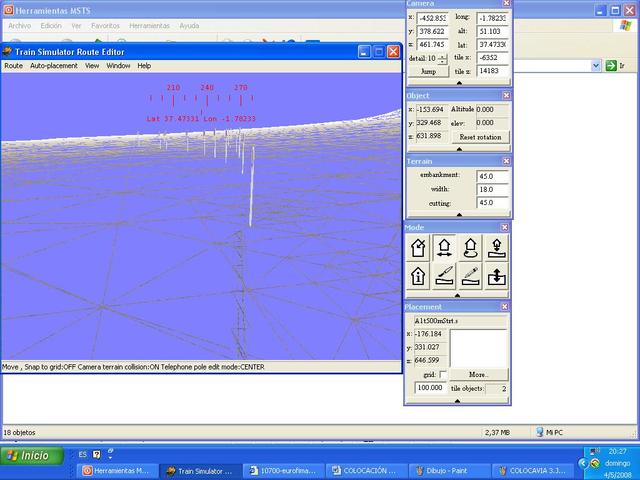Open the Auto-placement menu
This screenshot has width=640, height=480.
click(53, 66)
